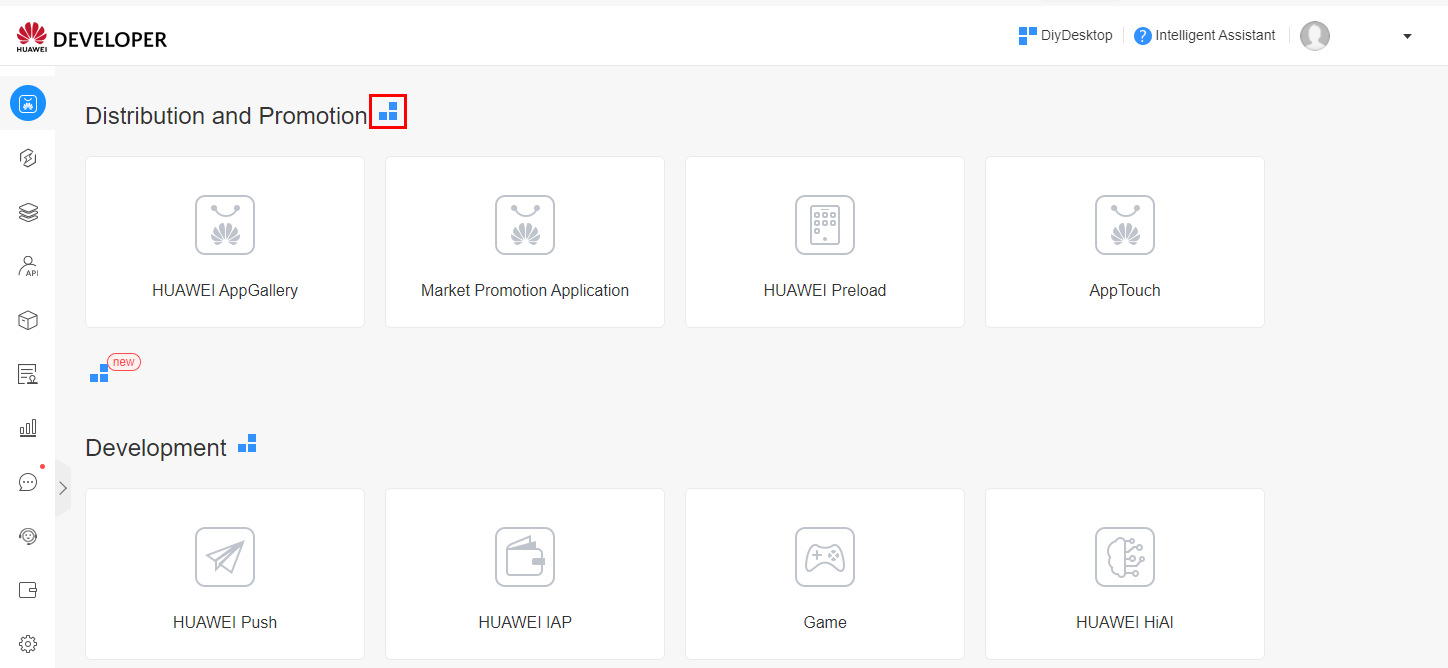This screenshot has width=1448, height=668.
Task: Select the bar chart sidebar icon
Action: click(x=28, y=428)
